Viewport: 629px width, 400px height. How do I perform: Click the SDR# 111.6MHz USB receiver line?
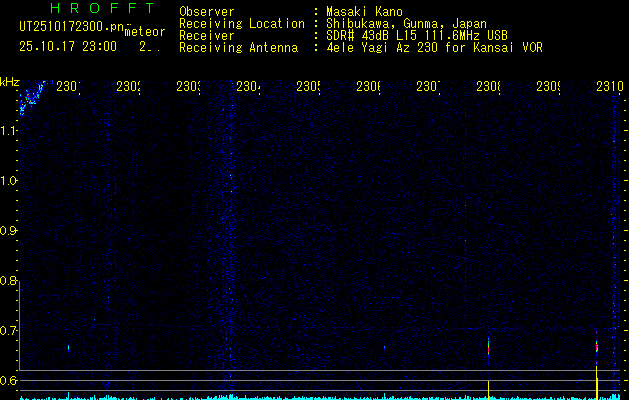417,36
